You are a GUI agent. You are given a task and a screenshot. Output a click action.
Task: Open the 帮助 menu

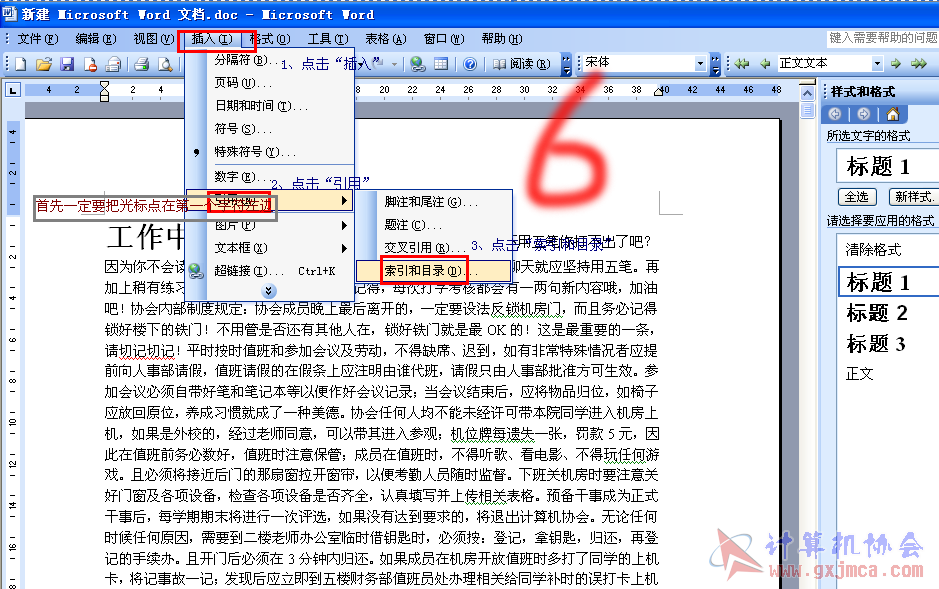[502, 39]
